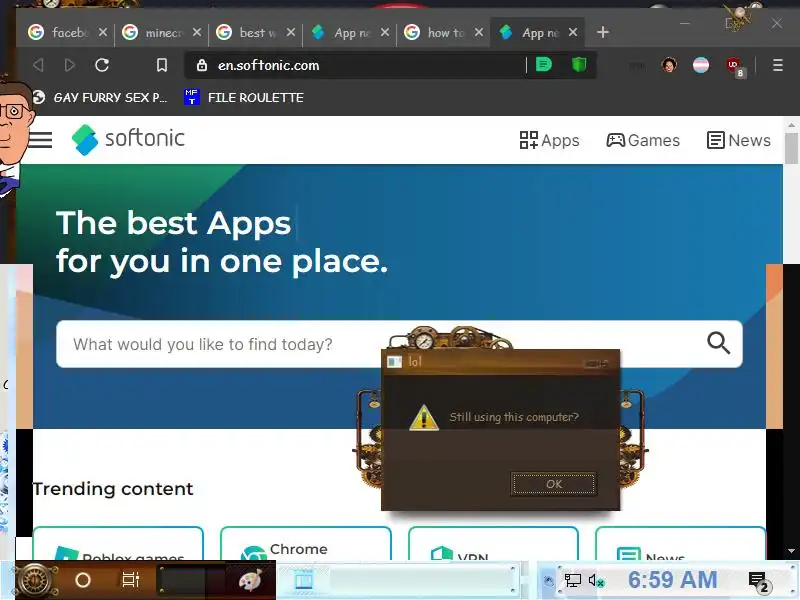The height and width of the screenshot is (600, 800).
Task: Open the steampunk Start button
Action: coord(36,580)
